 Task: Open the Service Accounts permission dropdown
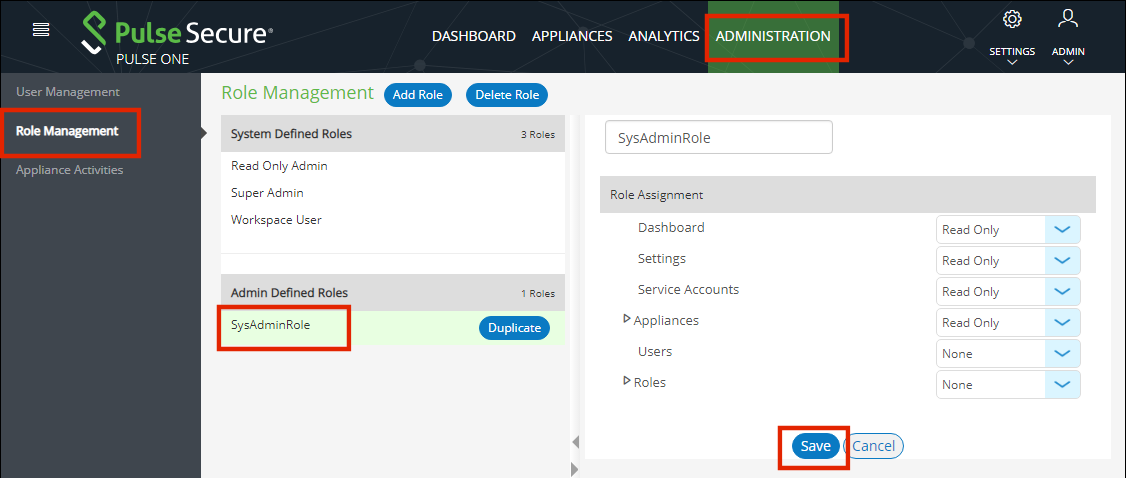(1008, 291)
